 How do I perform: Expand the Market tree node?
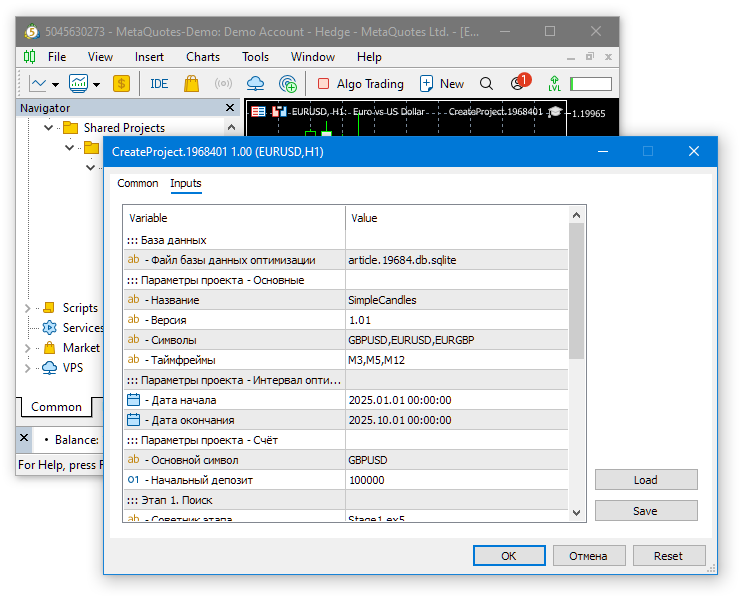coord(28,348)
